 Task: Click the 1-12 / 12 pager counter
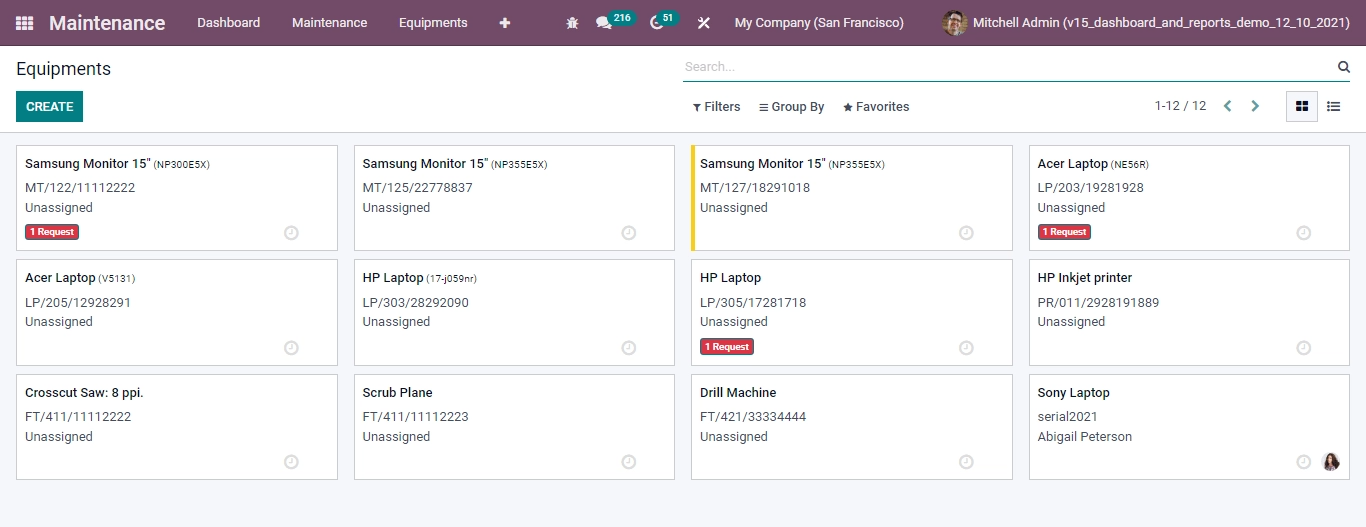coord(1180,106)
